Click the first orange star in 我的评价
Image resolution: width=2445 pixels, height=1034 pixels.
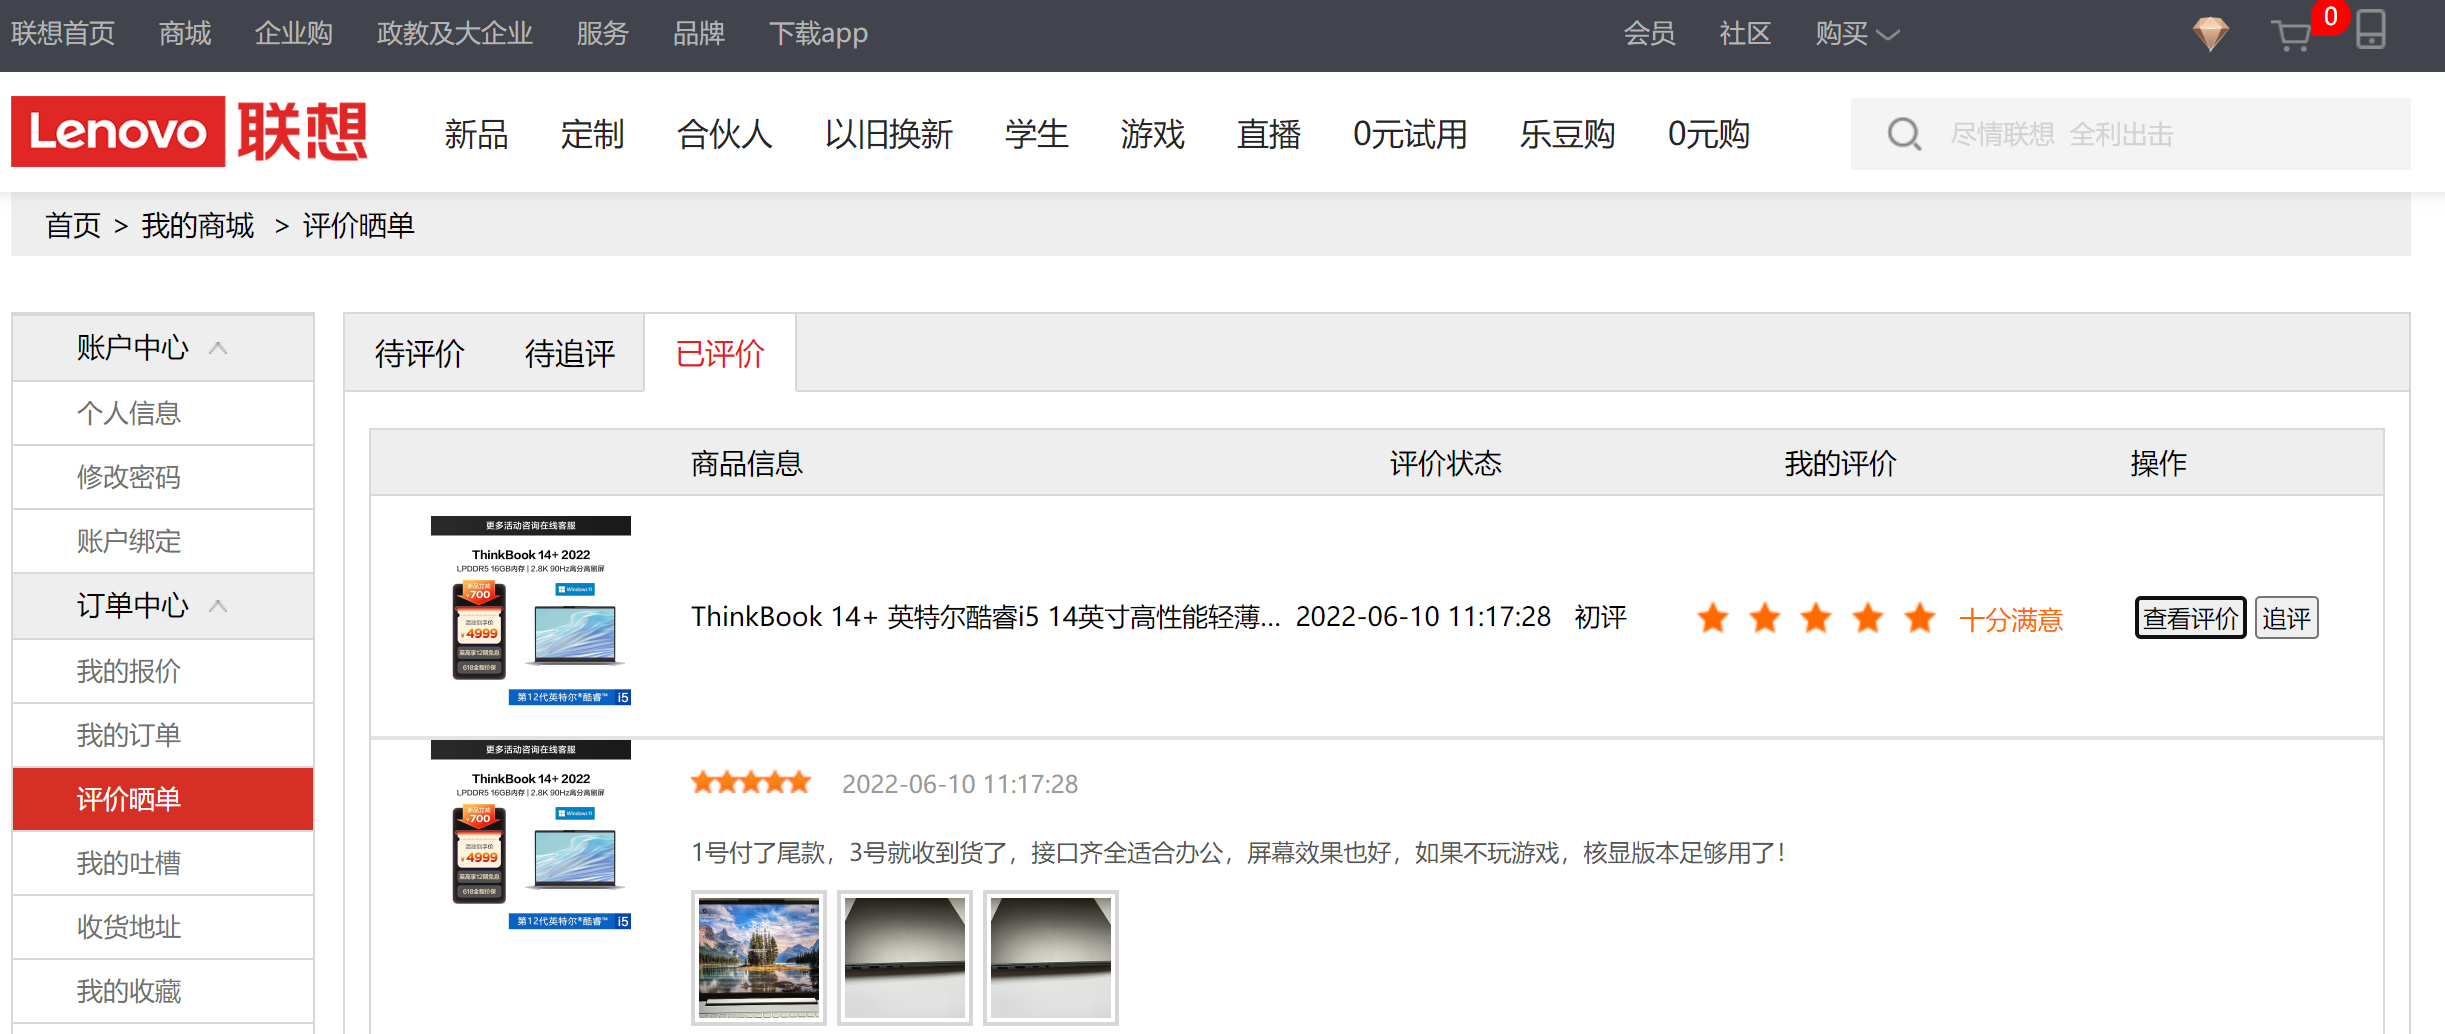pos(1713,618)
